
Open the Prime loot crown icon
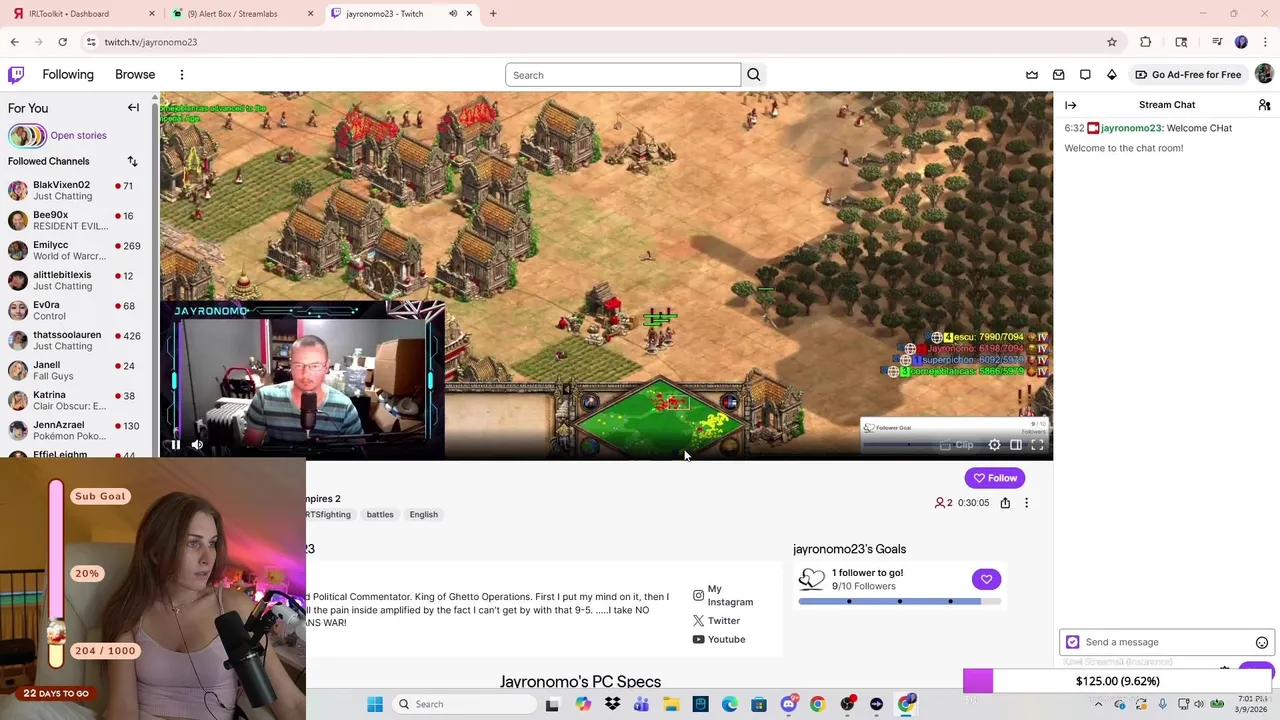1032,75
